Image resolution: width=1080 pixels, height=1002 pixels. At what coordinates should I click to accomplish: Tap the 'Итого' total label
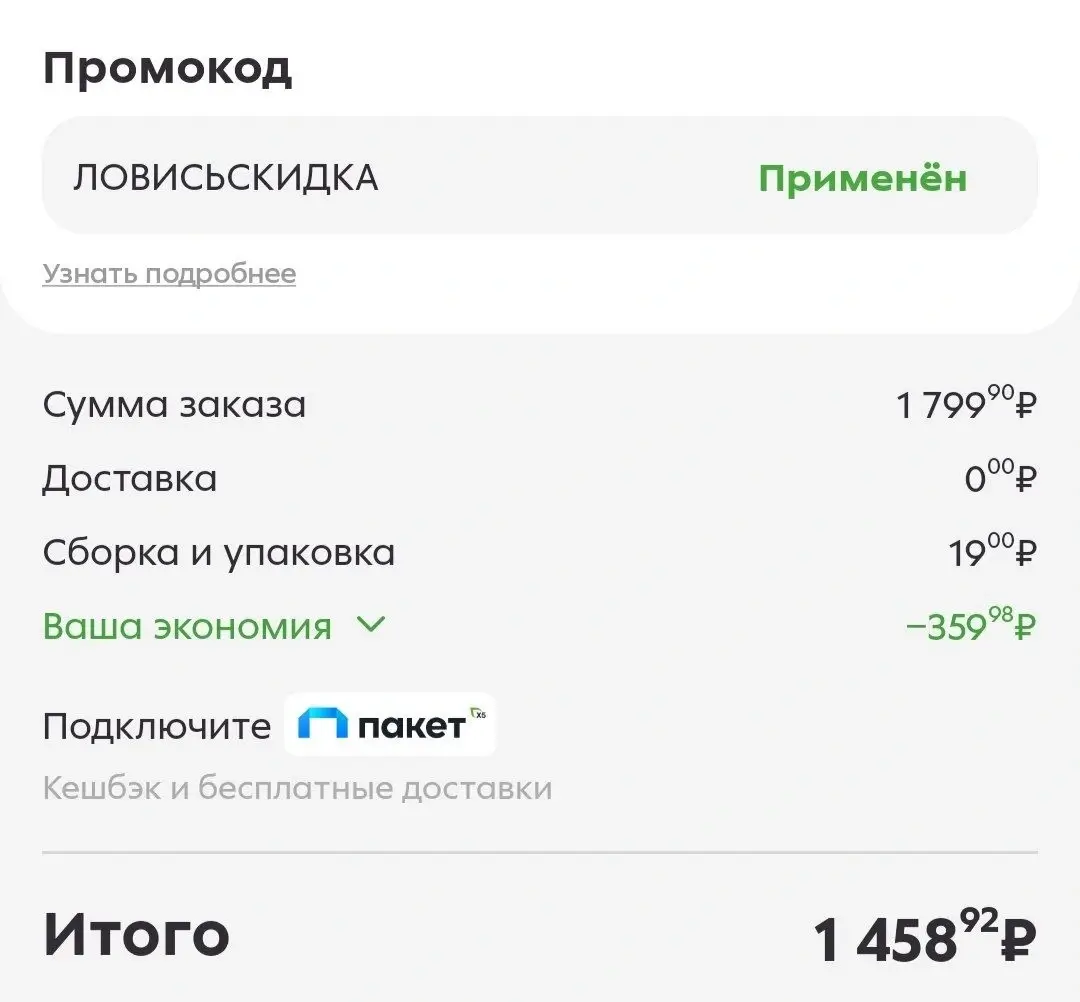pos(136,933)
